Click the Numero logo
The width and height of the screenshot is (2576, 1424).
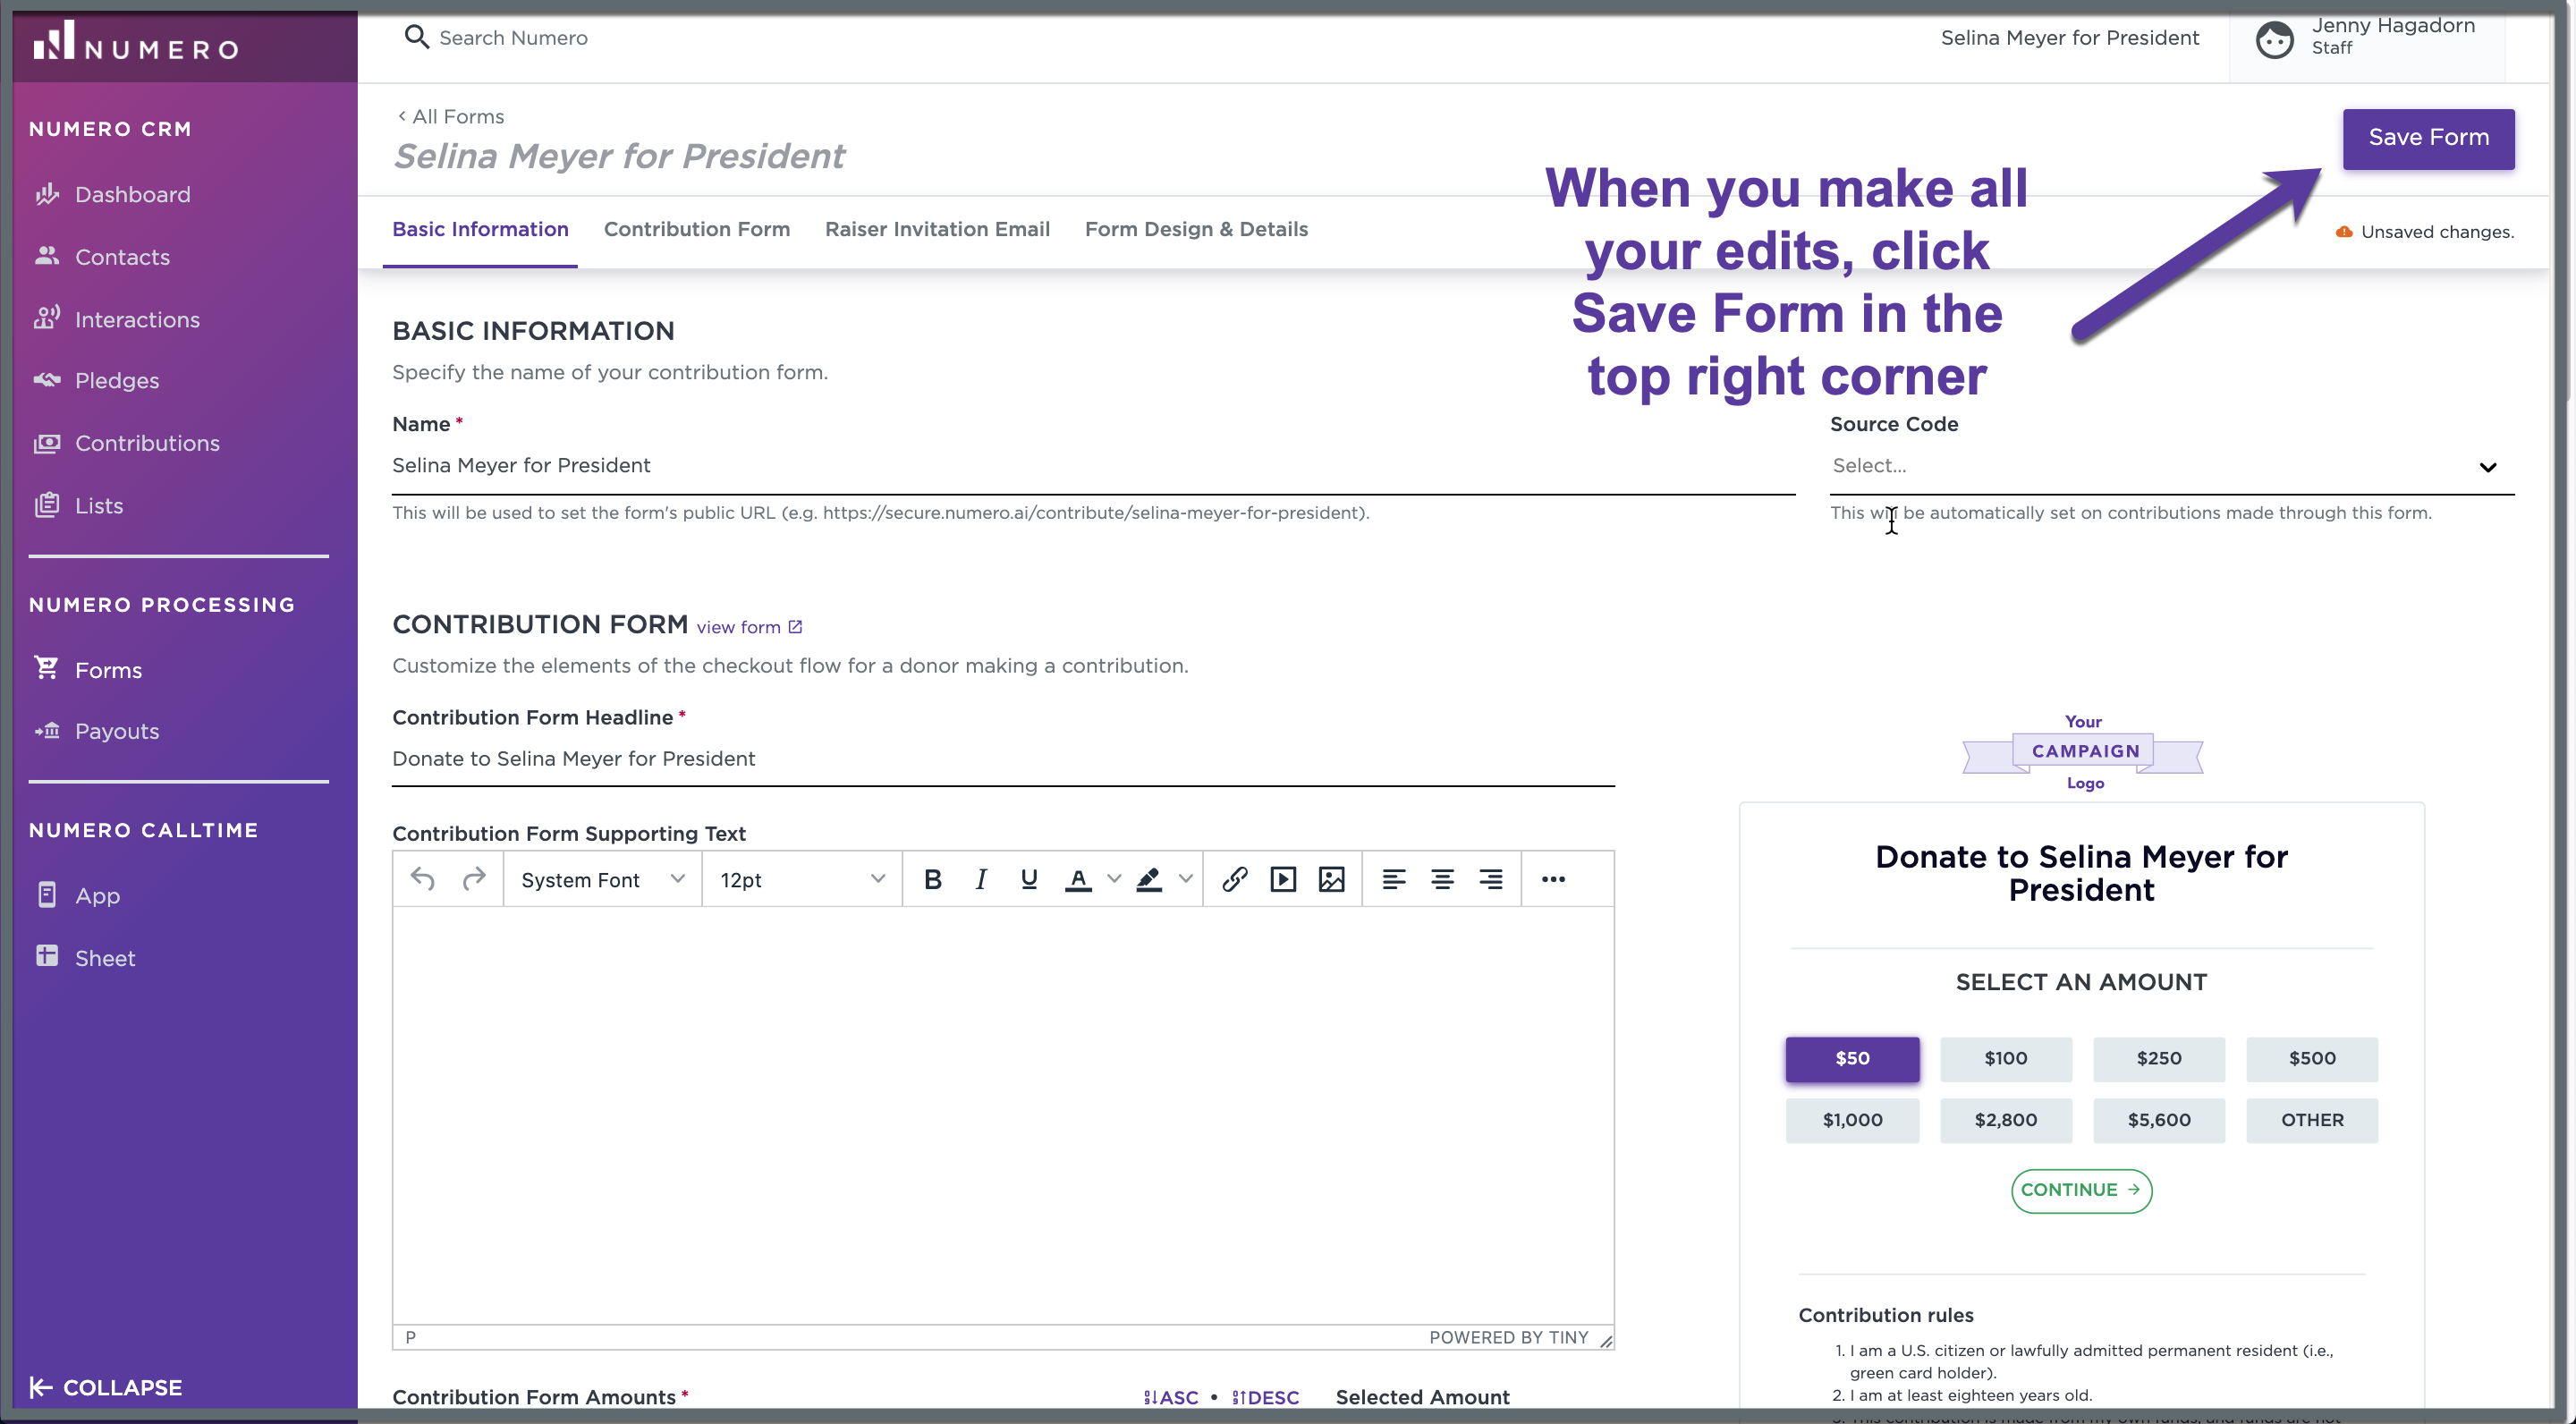point(136,42)
